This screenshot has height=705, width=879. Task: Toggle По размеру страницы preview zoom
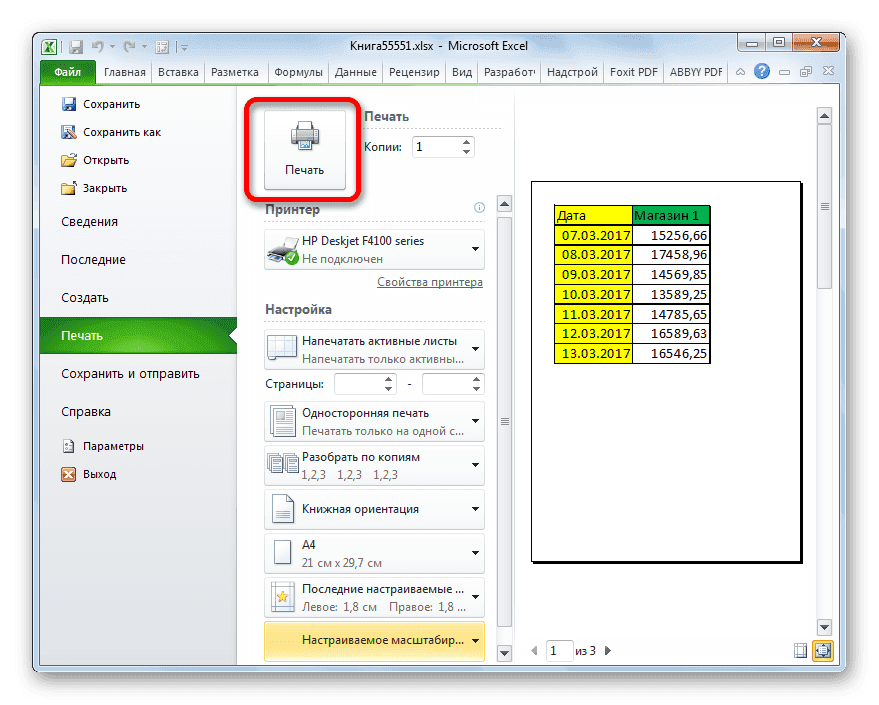(822, 650)
